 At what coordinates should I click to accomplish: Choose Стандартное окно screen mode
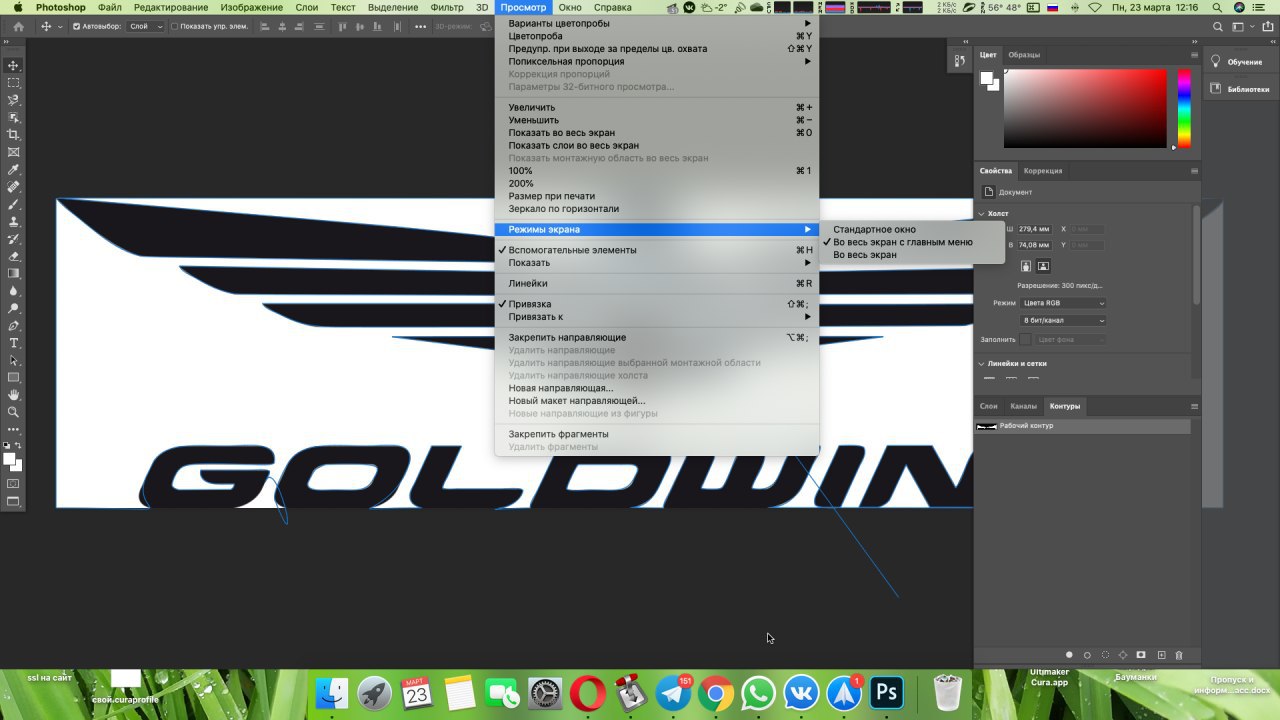coord(911,229)
